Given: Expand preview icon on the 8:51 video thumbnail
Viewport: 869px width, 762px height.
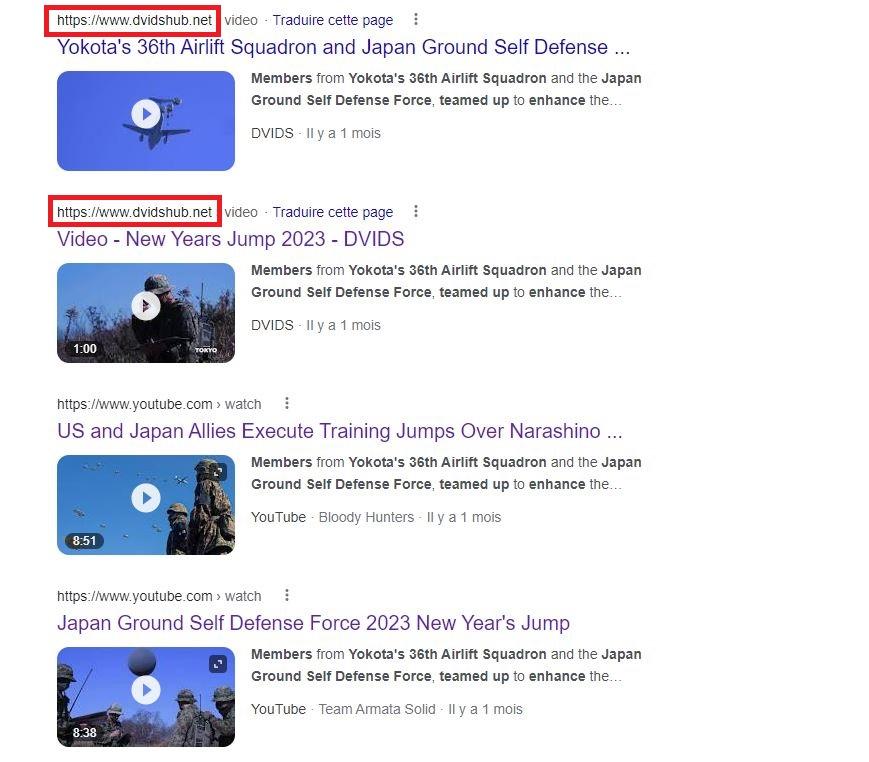Looking at the screenshot, I should point(218,472).
